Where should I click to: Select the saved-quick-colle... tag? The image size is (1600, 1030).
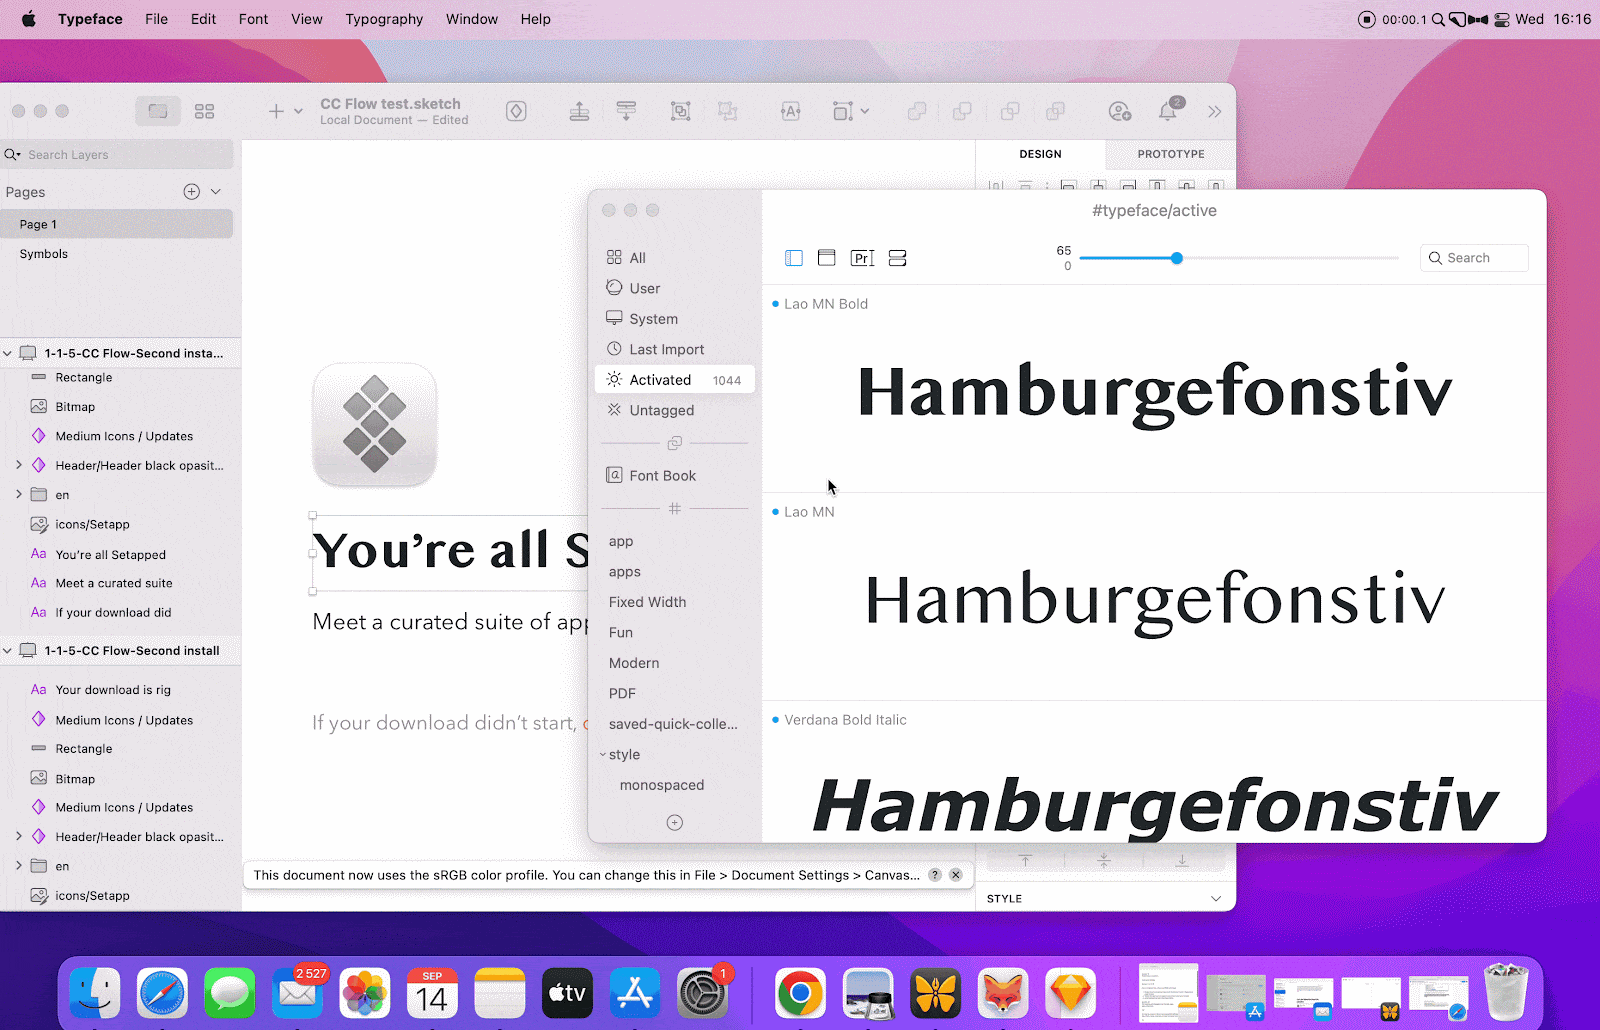click(x=674, y=724)
